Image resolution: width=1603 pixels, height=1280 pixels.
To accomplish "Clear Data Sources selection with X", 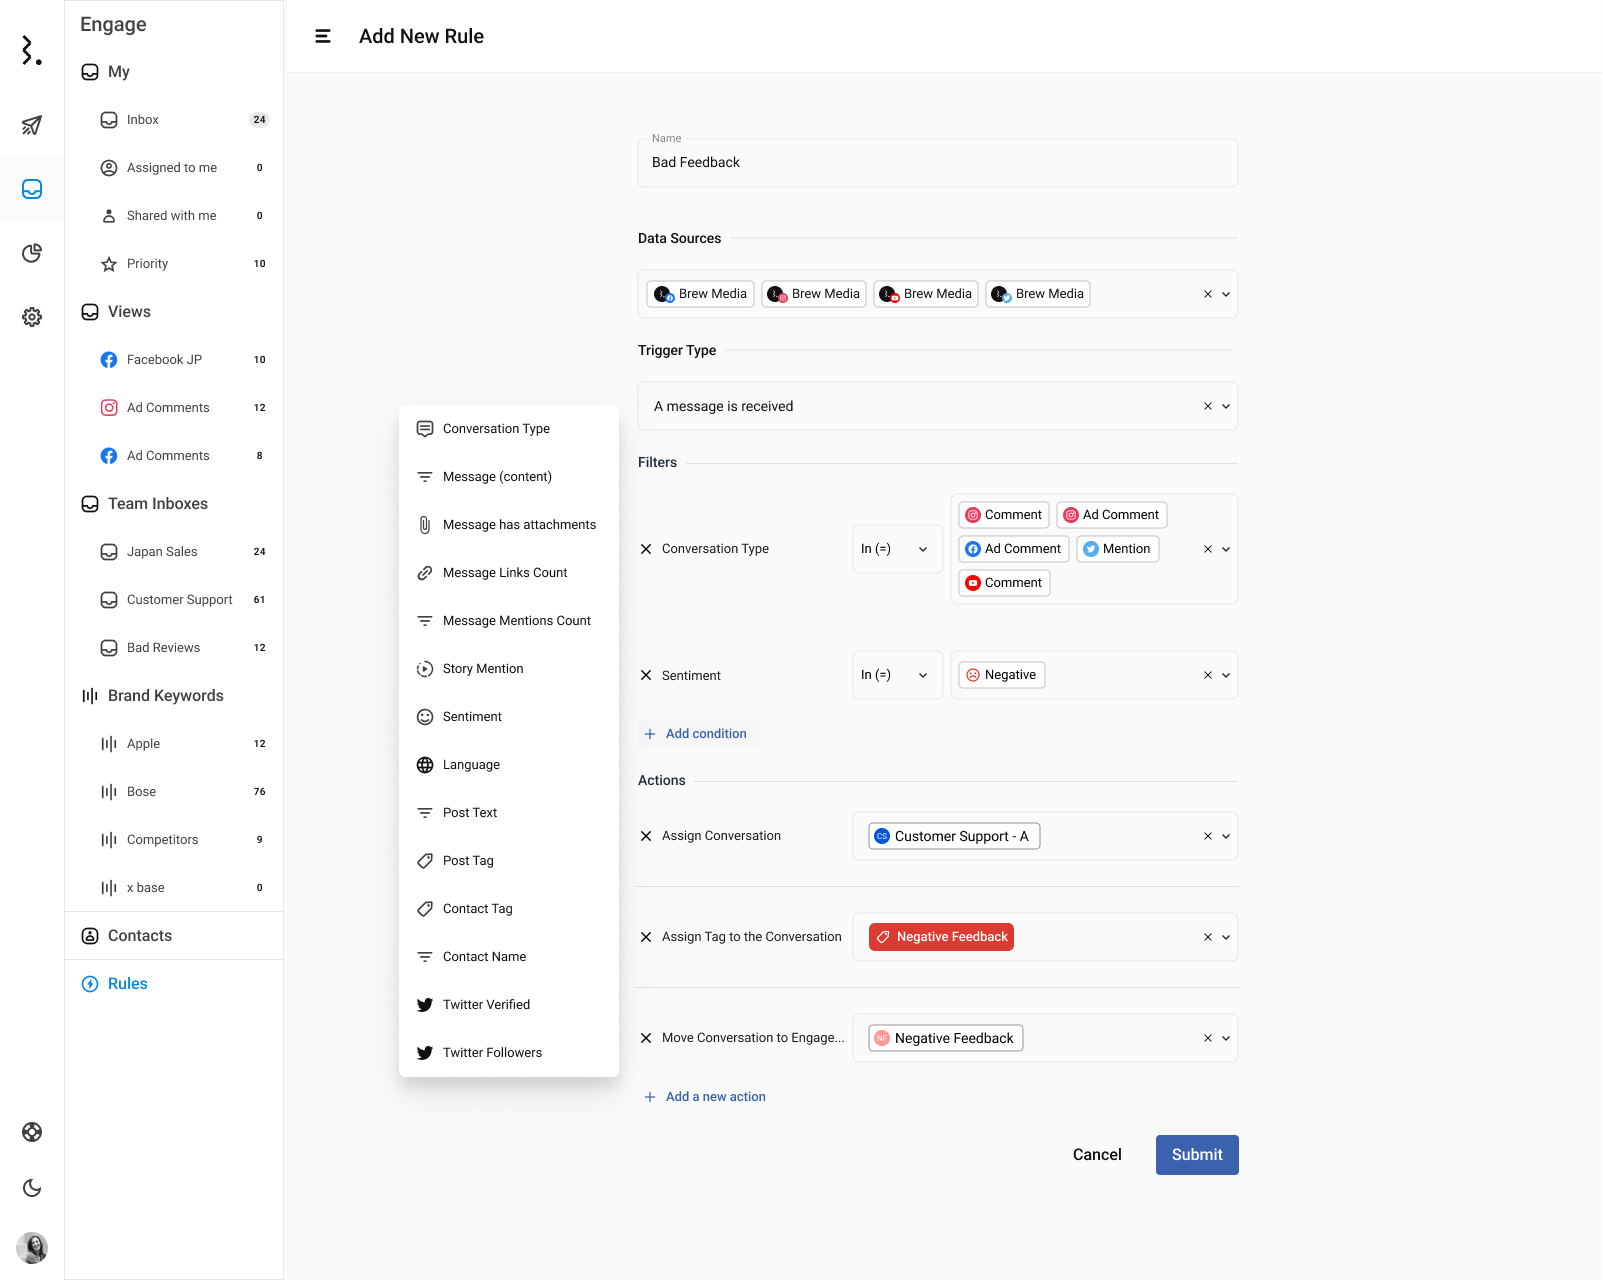I will coord(1208,294).
